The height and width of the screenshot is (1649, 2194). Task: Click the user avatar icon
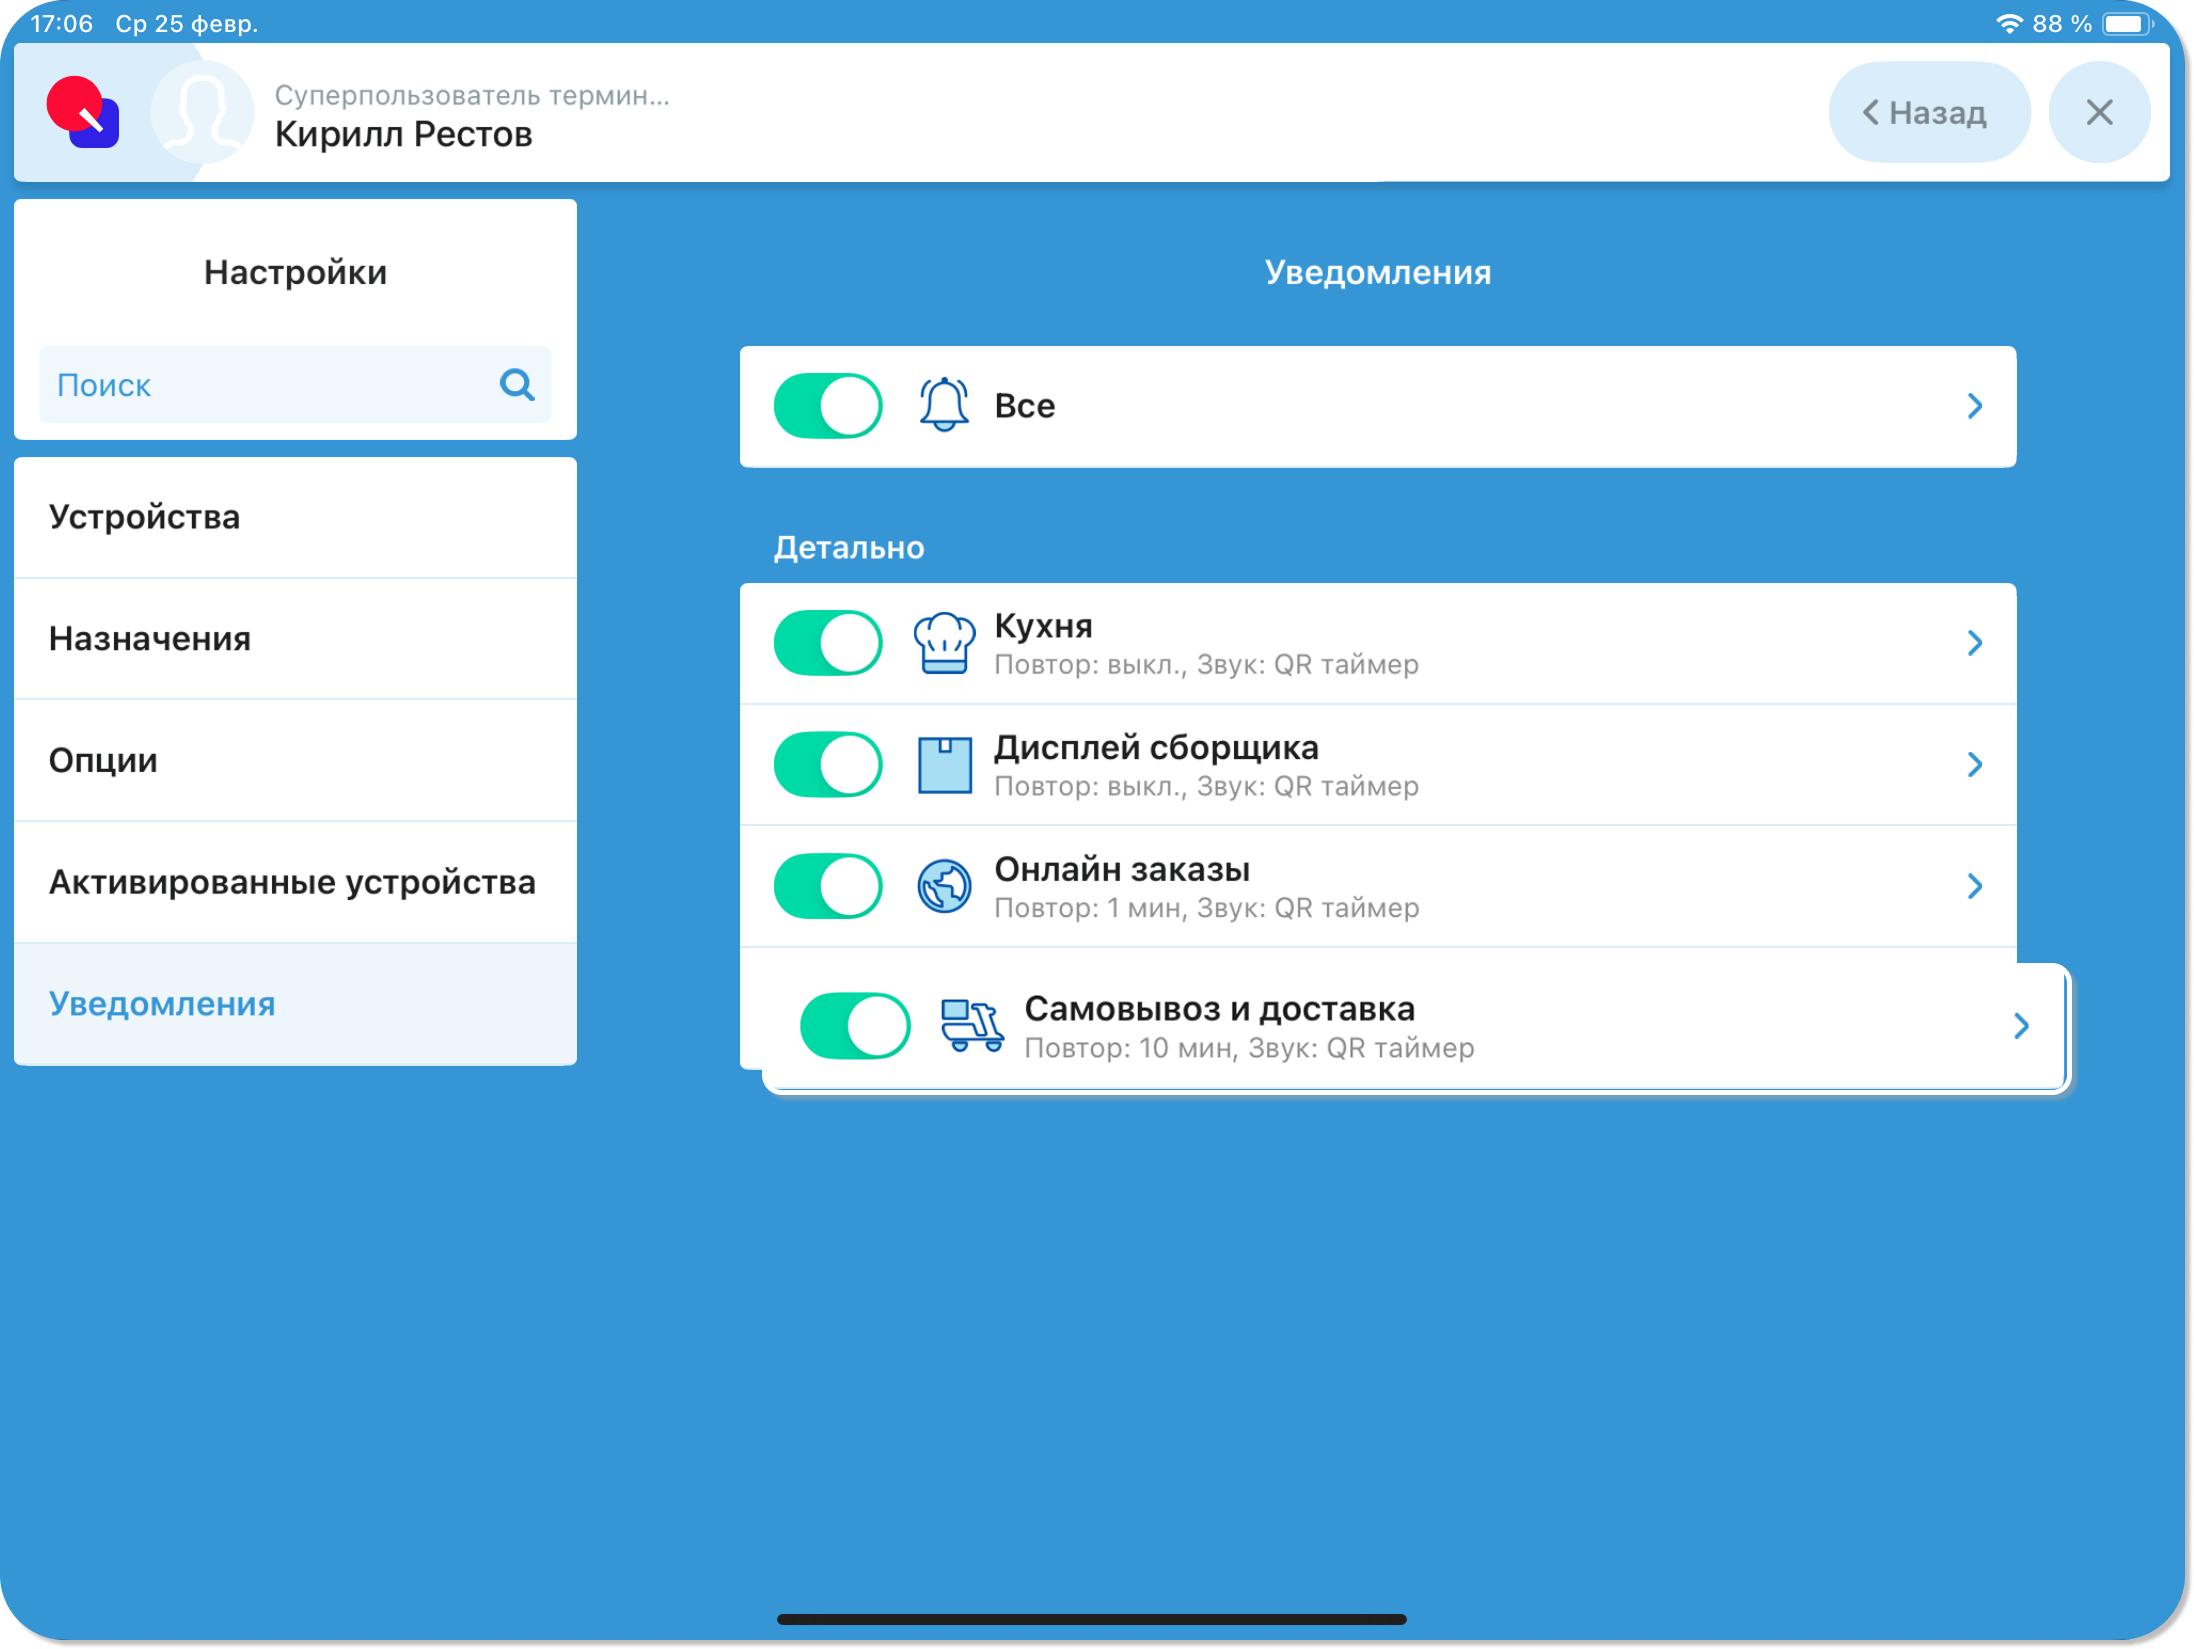[203, 112]
